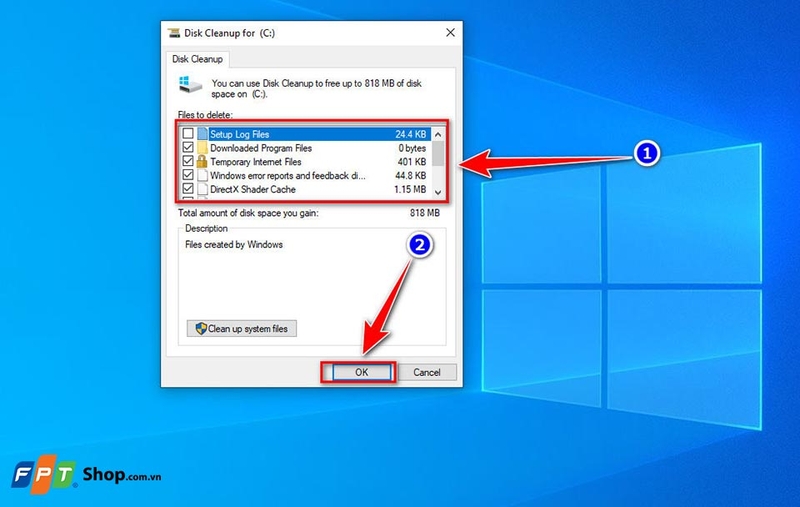Click the 401 KB size value

(x=412, y=162)
